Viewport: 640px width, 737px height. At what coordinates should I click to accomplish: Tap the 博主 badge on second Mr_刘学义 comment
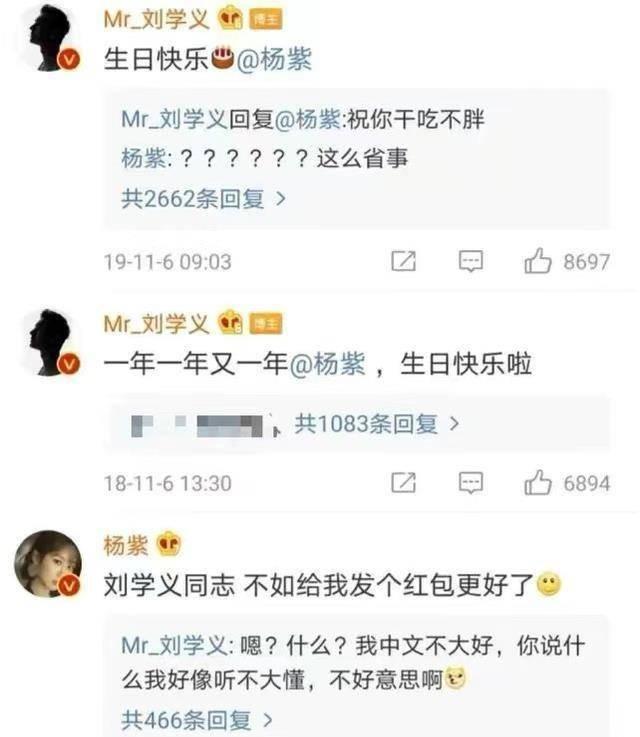[265, 324]
